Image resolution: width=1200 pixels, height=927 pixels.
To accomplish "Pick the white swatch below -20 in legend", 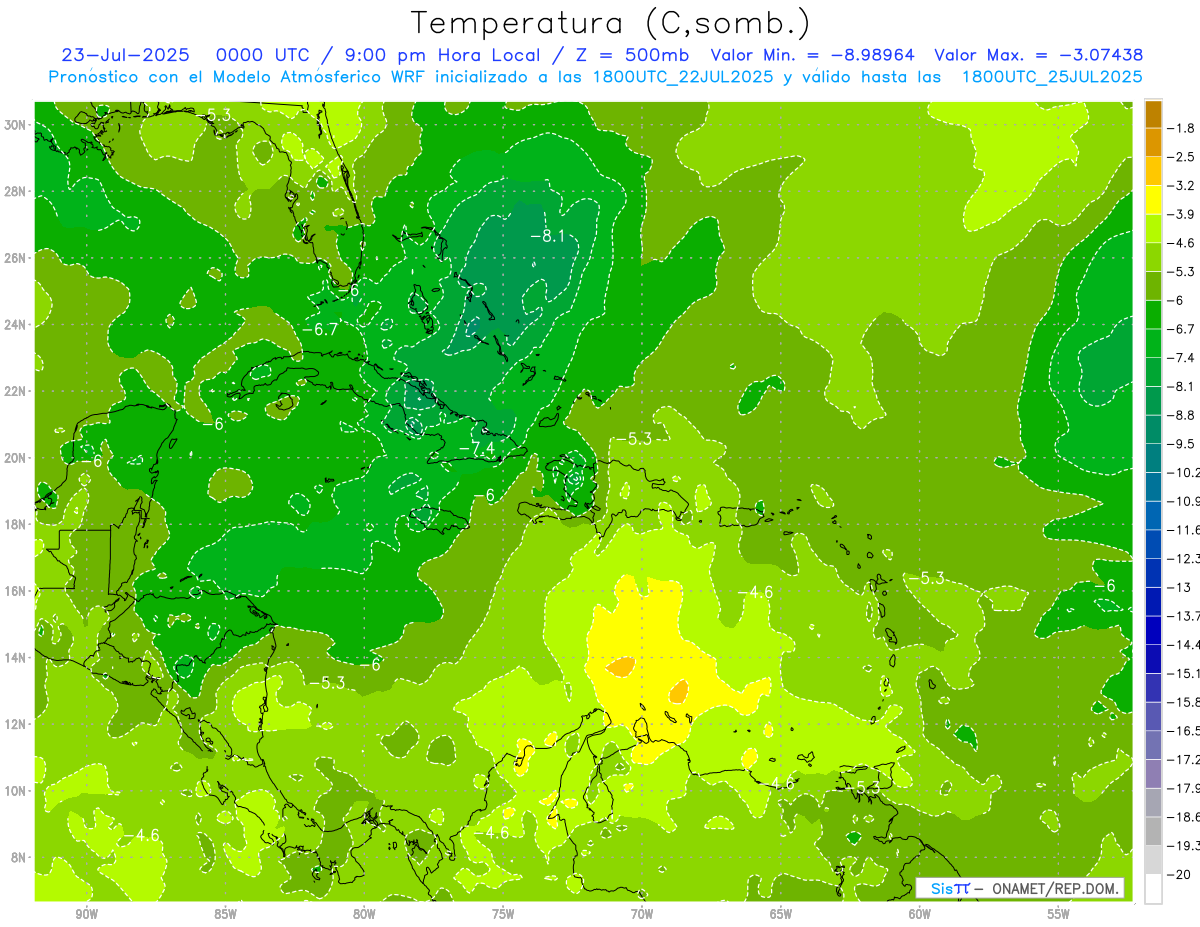I will pos(1153,888).
